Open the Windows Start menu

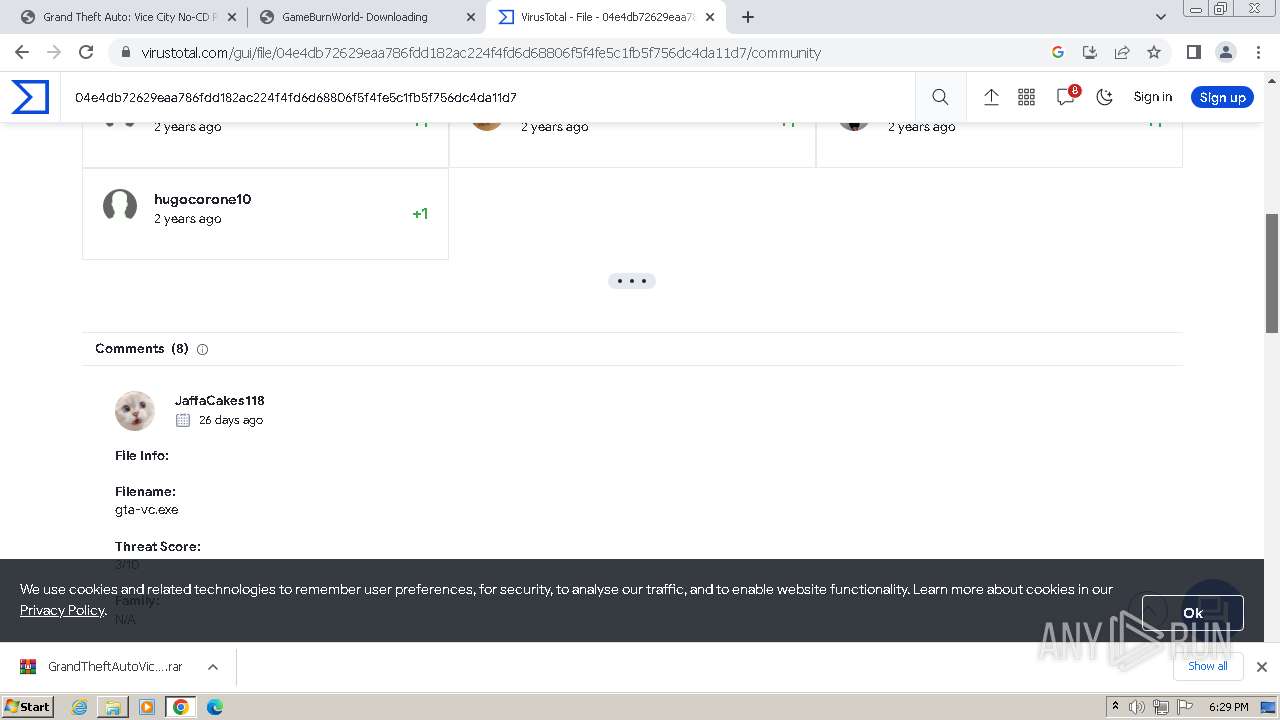pos(27,706)
